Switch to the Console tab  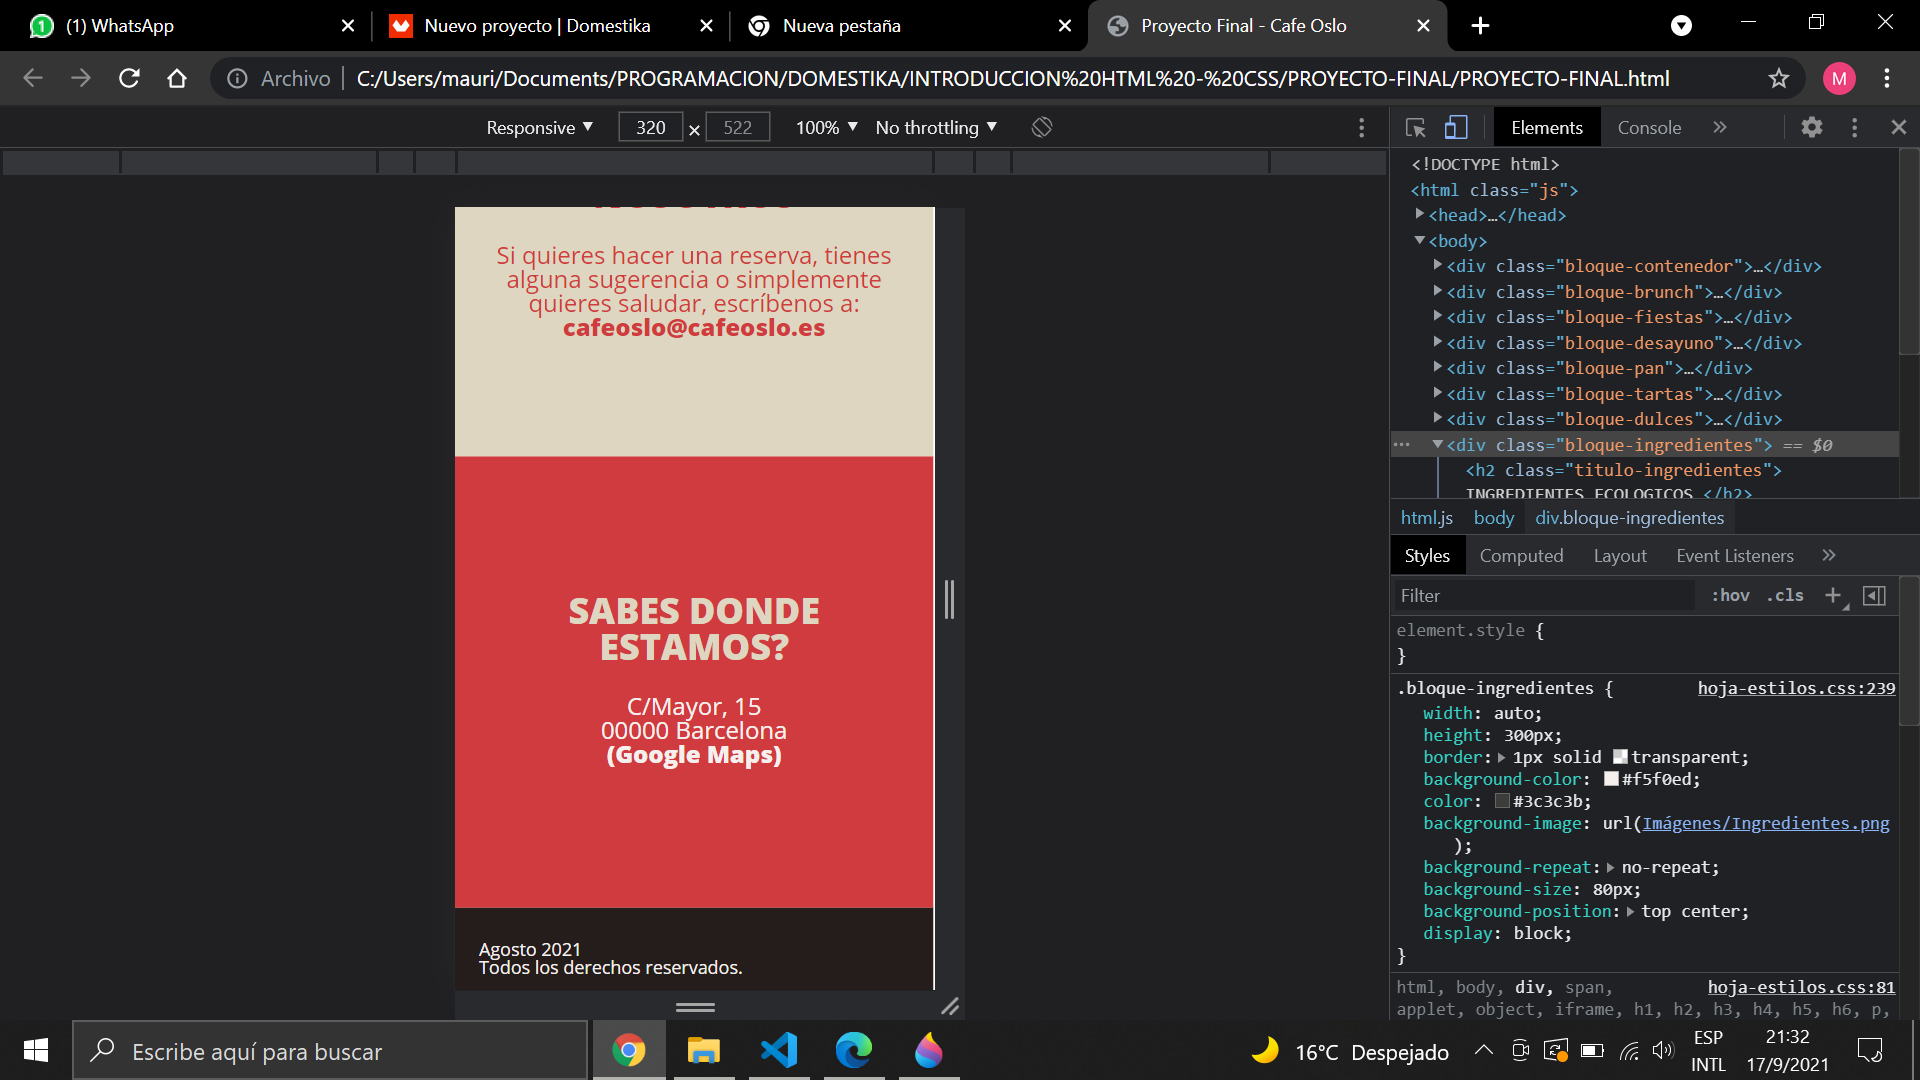tap(1649, 127)
